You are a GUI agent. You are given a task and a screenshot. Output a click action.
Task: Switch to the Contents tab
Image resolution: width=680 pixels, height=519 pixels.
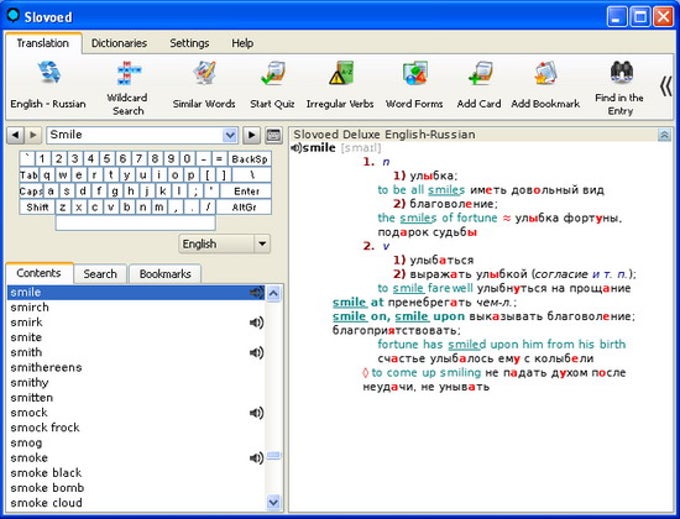[39, 273]
